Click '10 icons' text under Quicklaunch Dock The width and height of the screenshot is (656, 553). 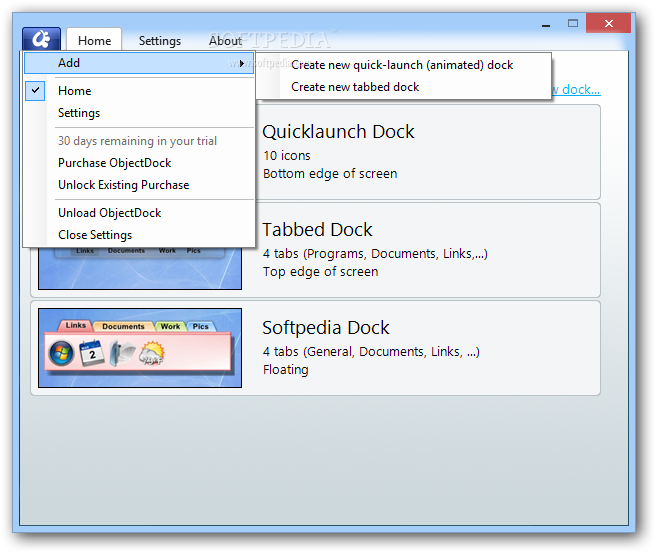[287, 156]
